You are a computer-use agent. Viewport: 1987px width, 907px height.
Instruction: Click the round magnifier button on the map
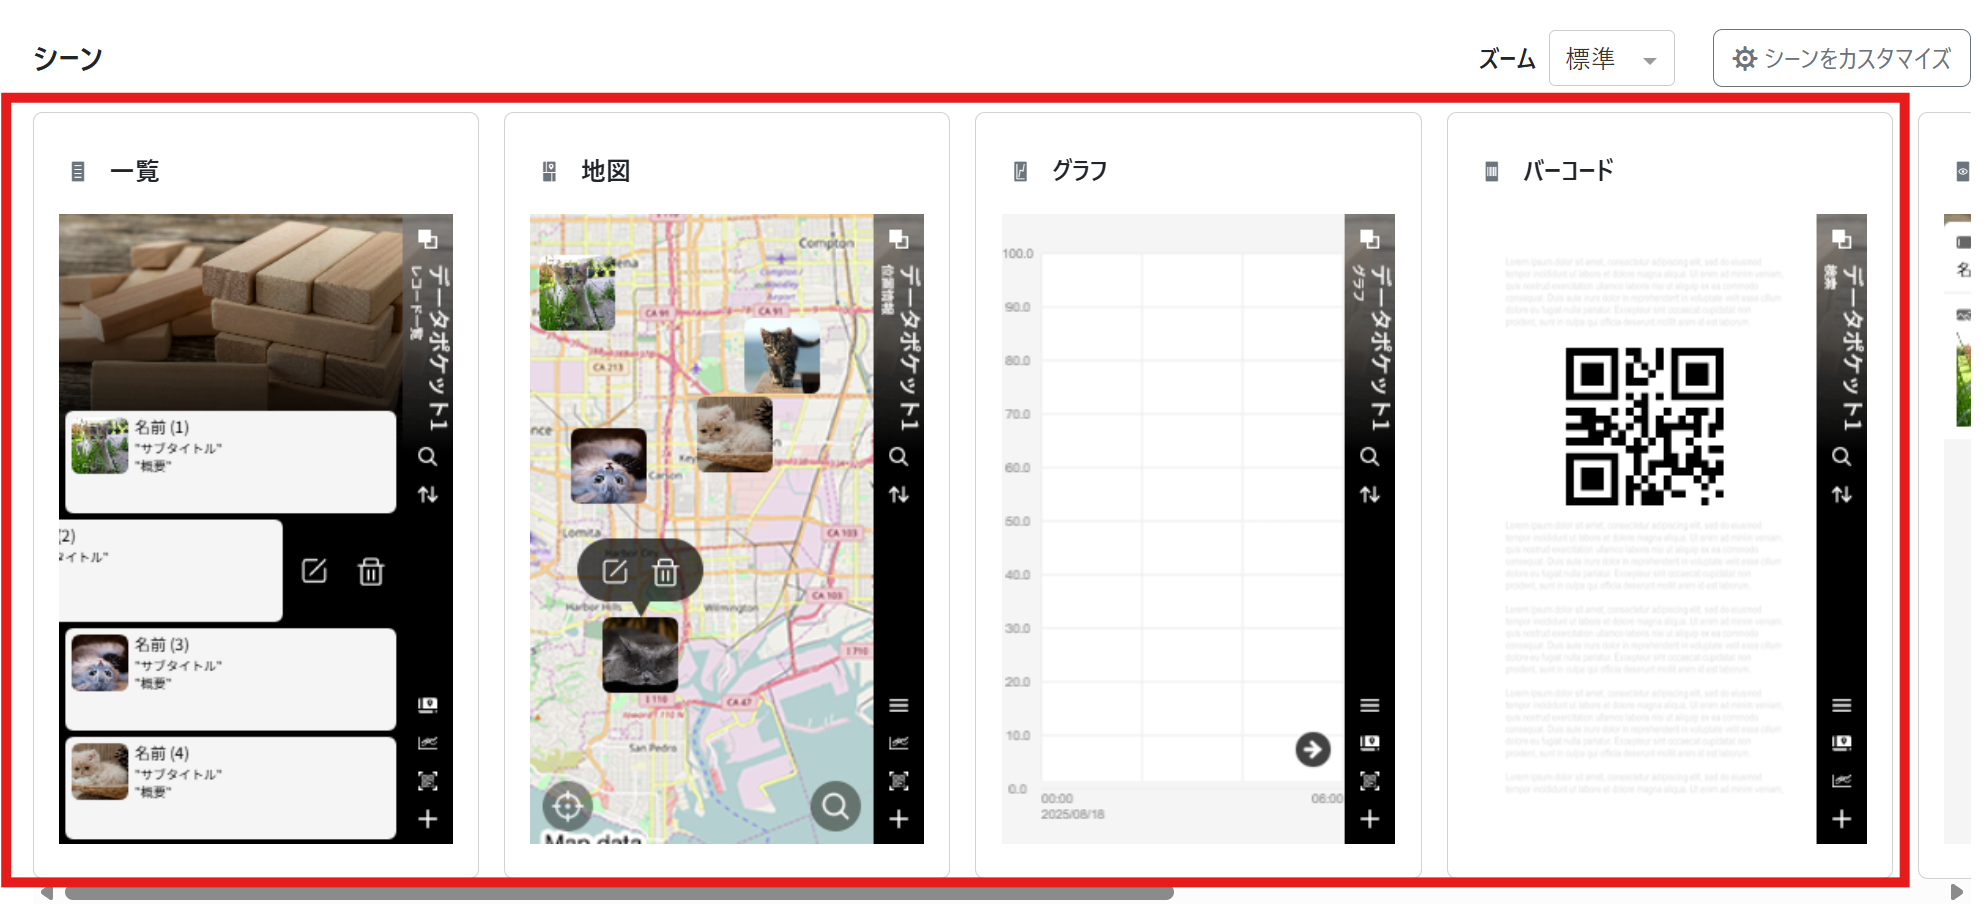835,805
